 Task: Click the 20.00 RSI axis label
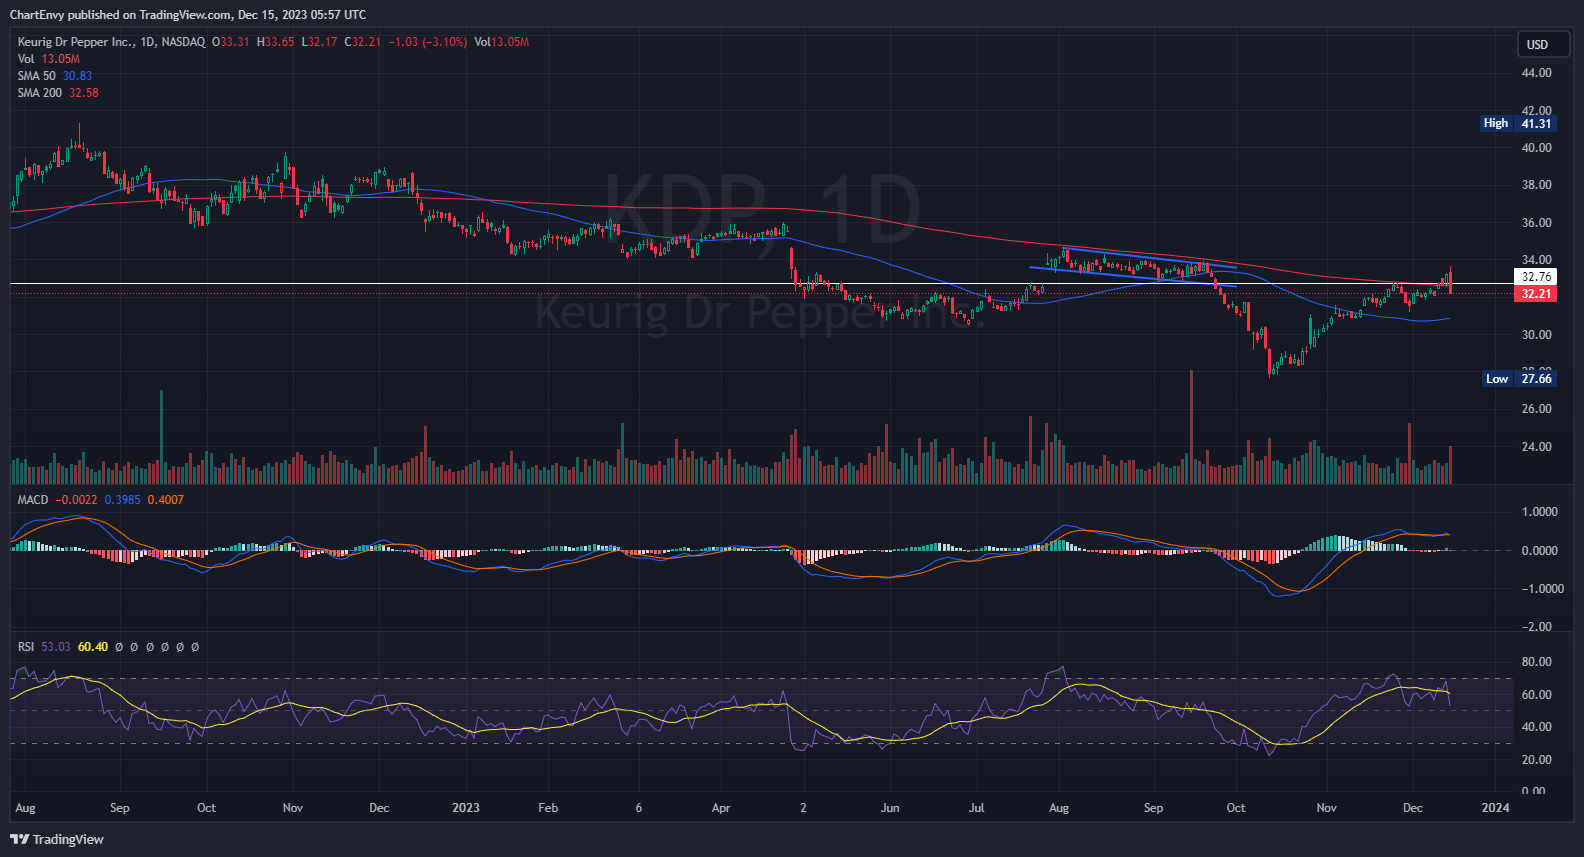coord(1536,760)
